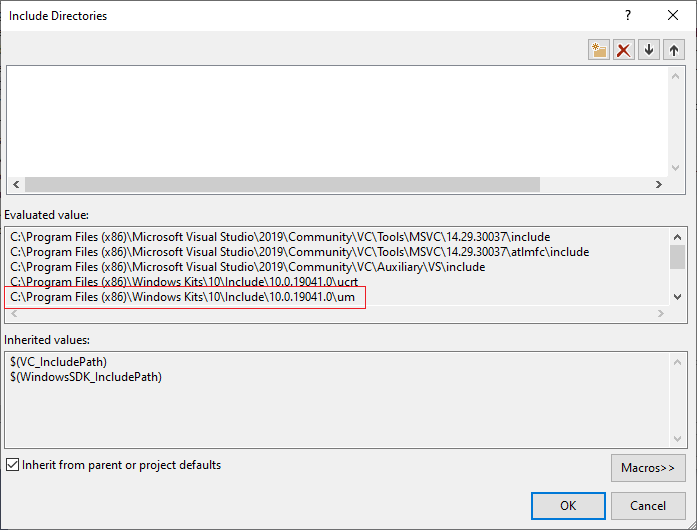Click the question mark help button
697x530 pixels.
tap(628, 16)
